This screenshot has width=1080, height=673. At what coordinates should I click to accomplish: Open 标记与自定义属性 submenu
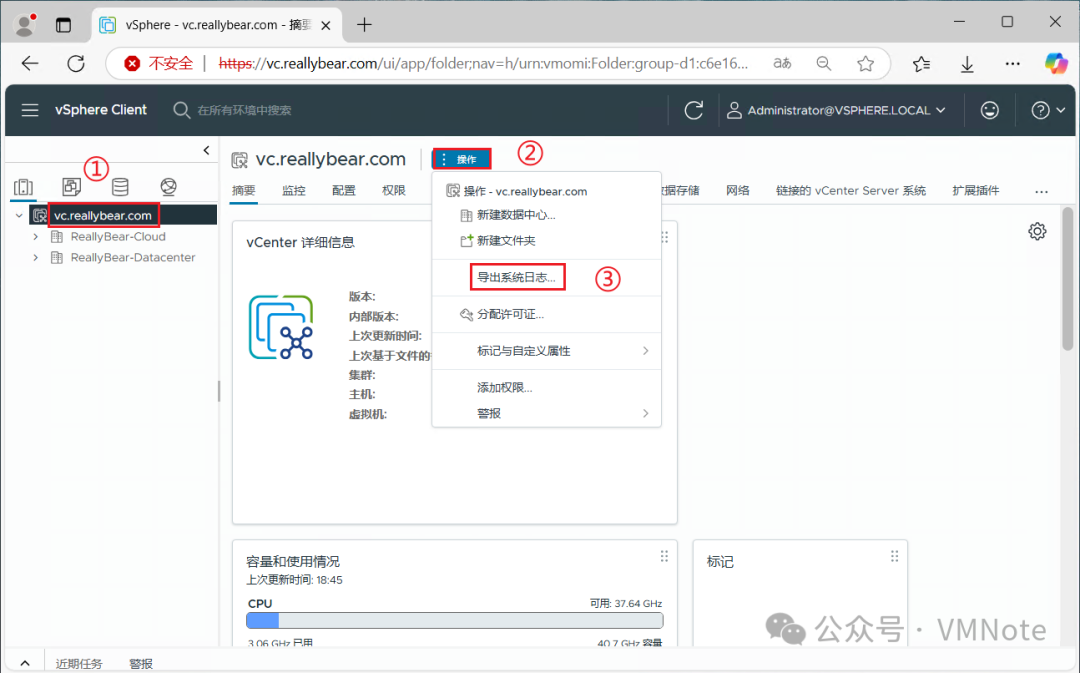(x=547, y=351)
